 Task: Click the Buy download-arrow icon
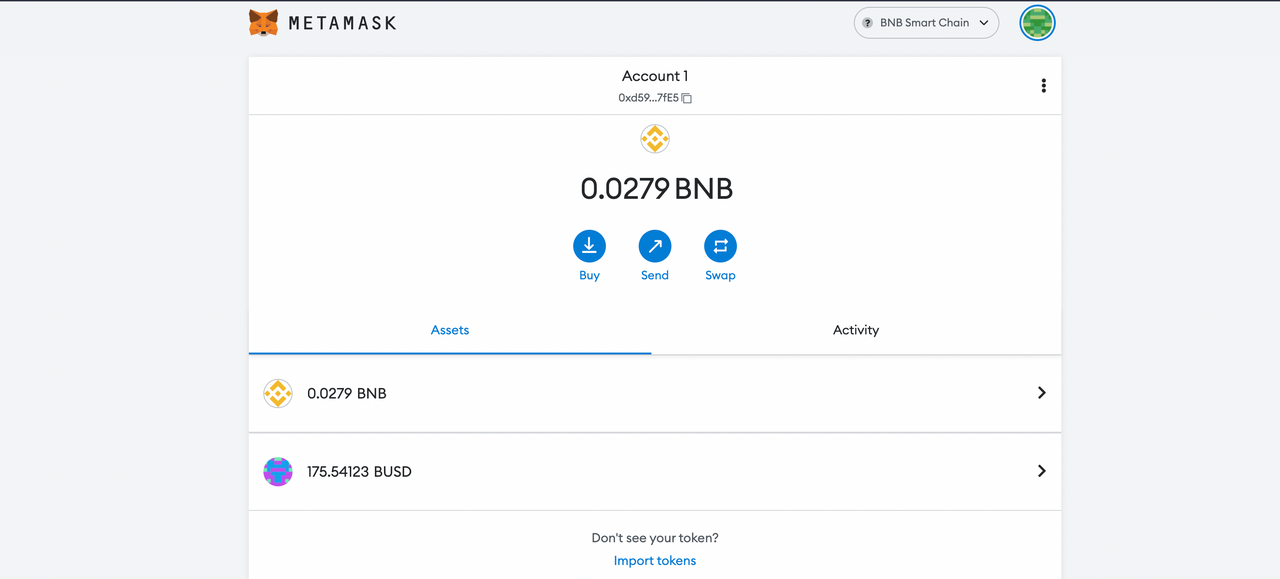pos(589,246)
